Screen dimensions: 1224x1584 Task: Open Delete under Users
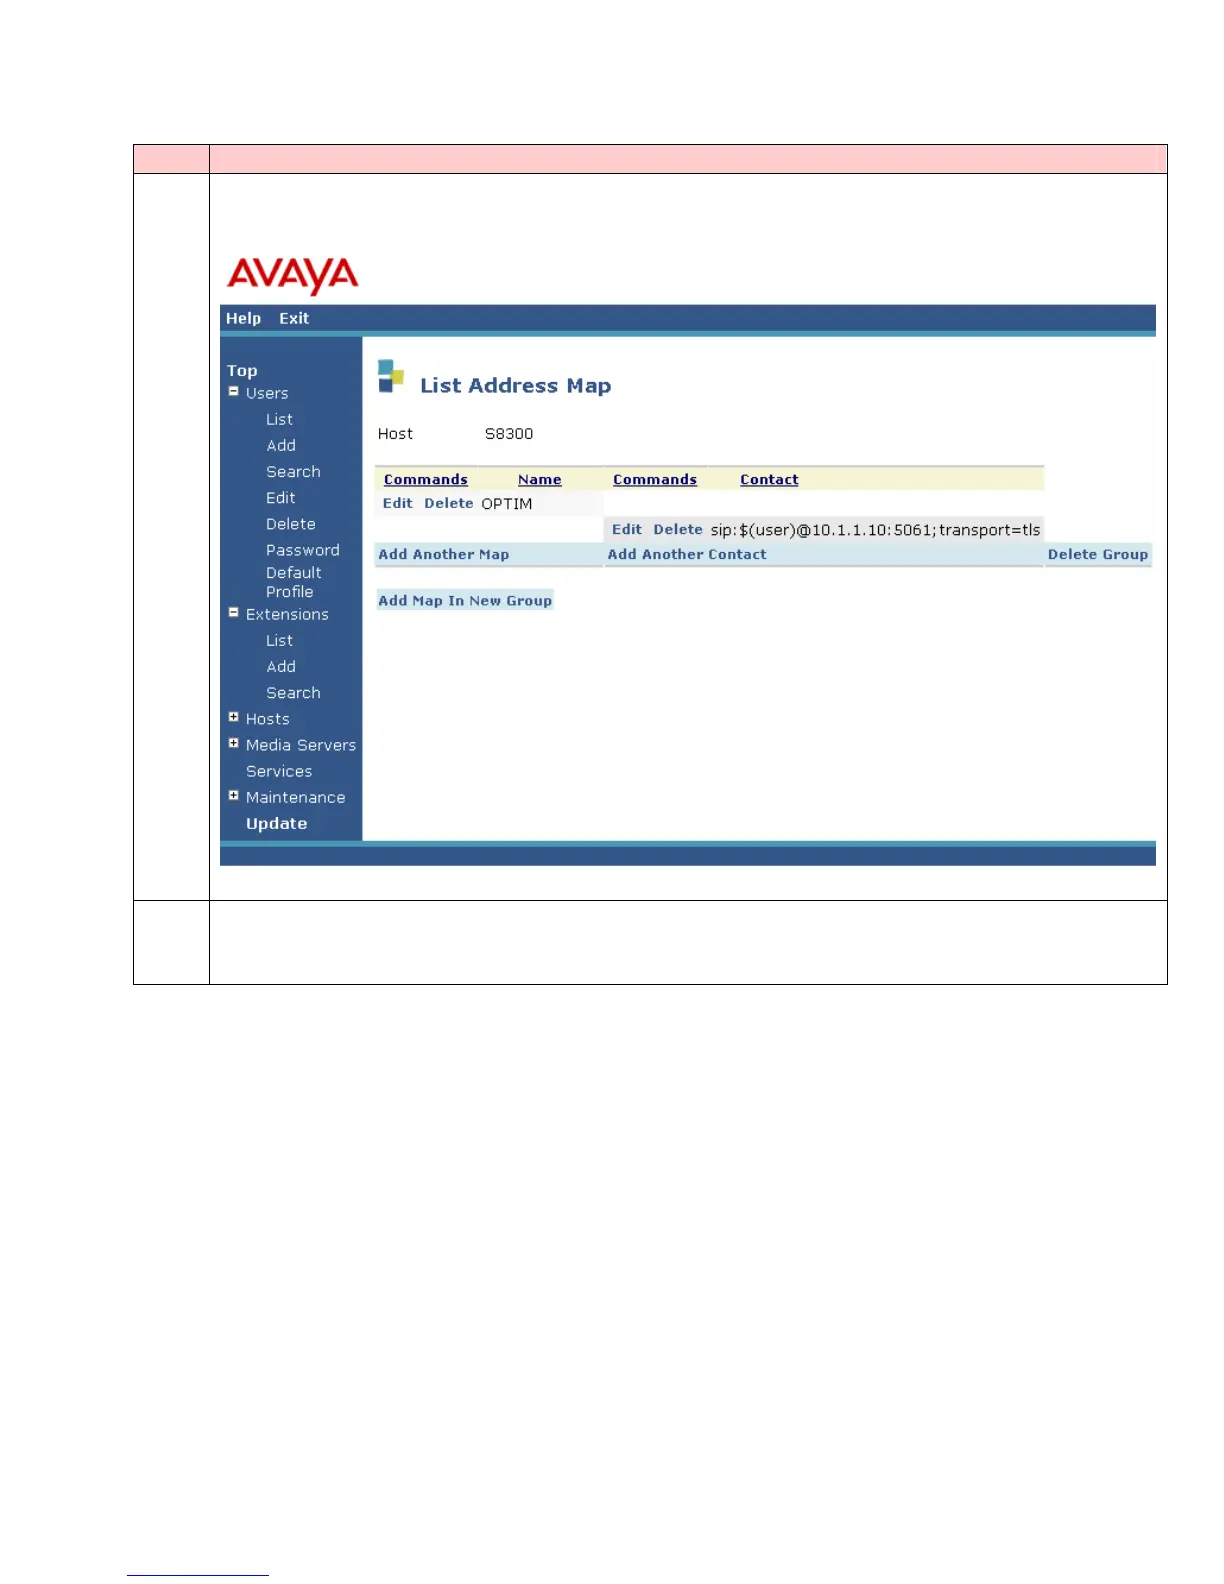(x=290, y=523)
